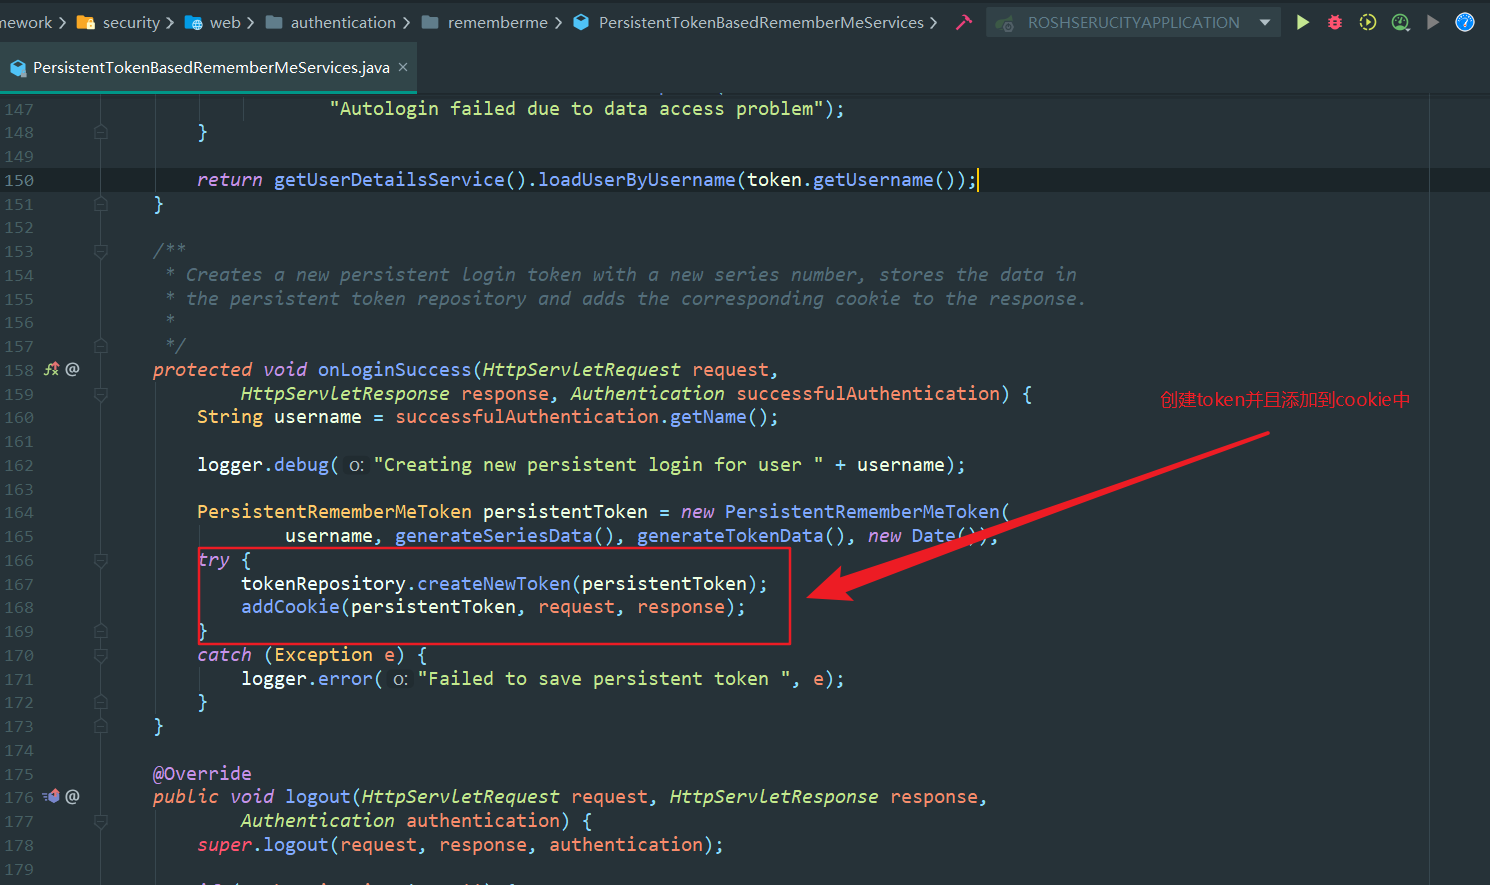Close the PersistentTokenBasedRememberMeServices.java tab
This screenshot has width=1490, height=885.
403,67
